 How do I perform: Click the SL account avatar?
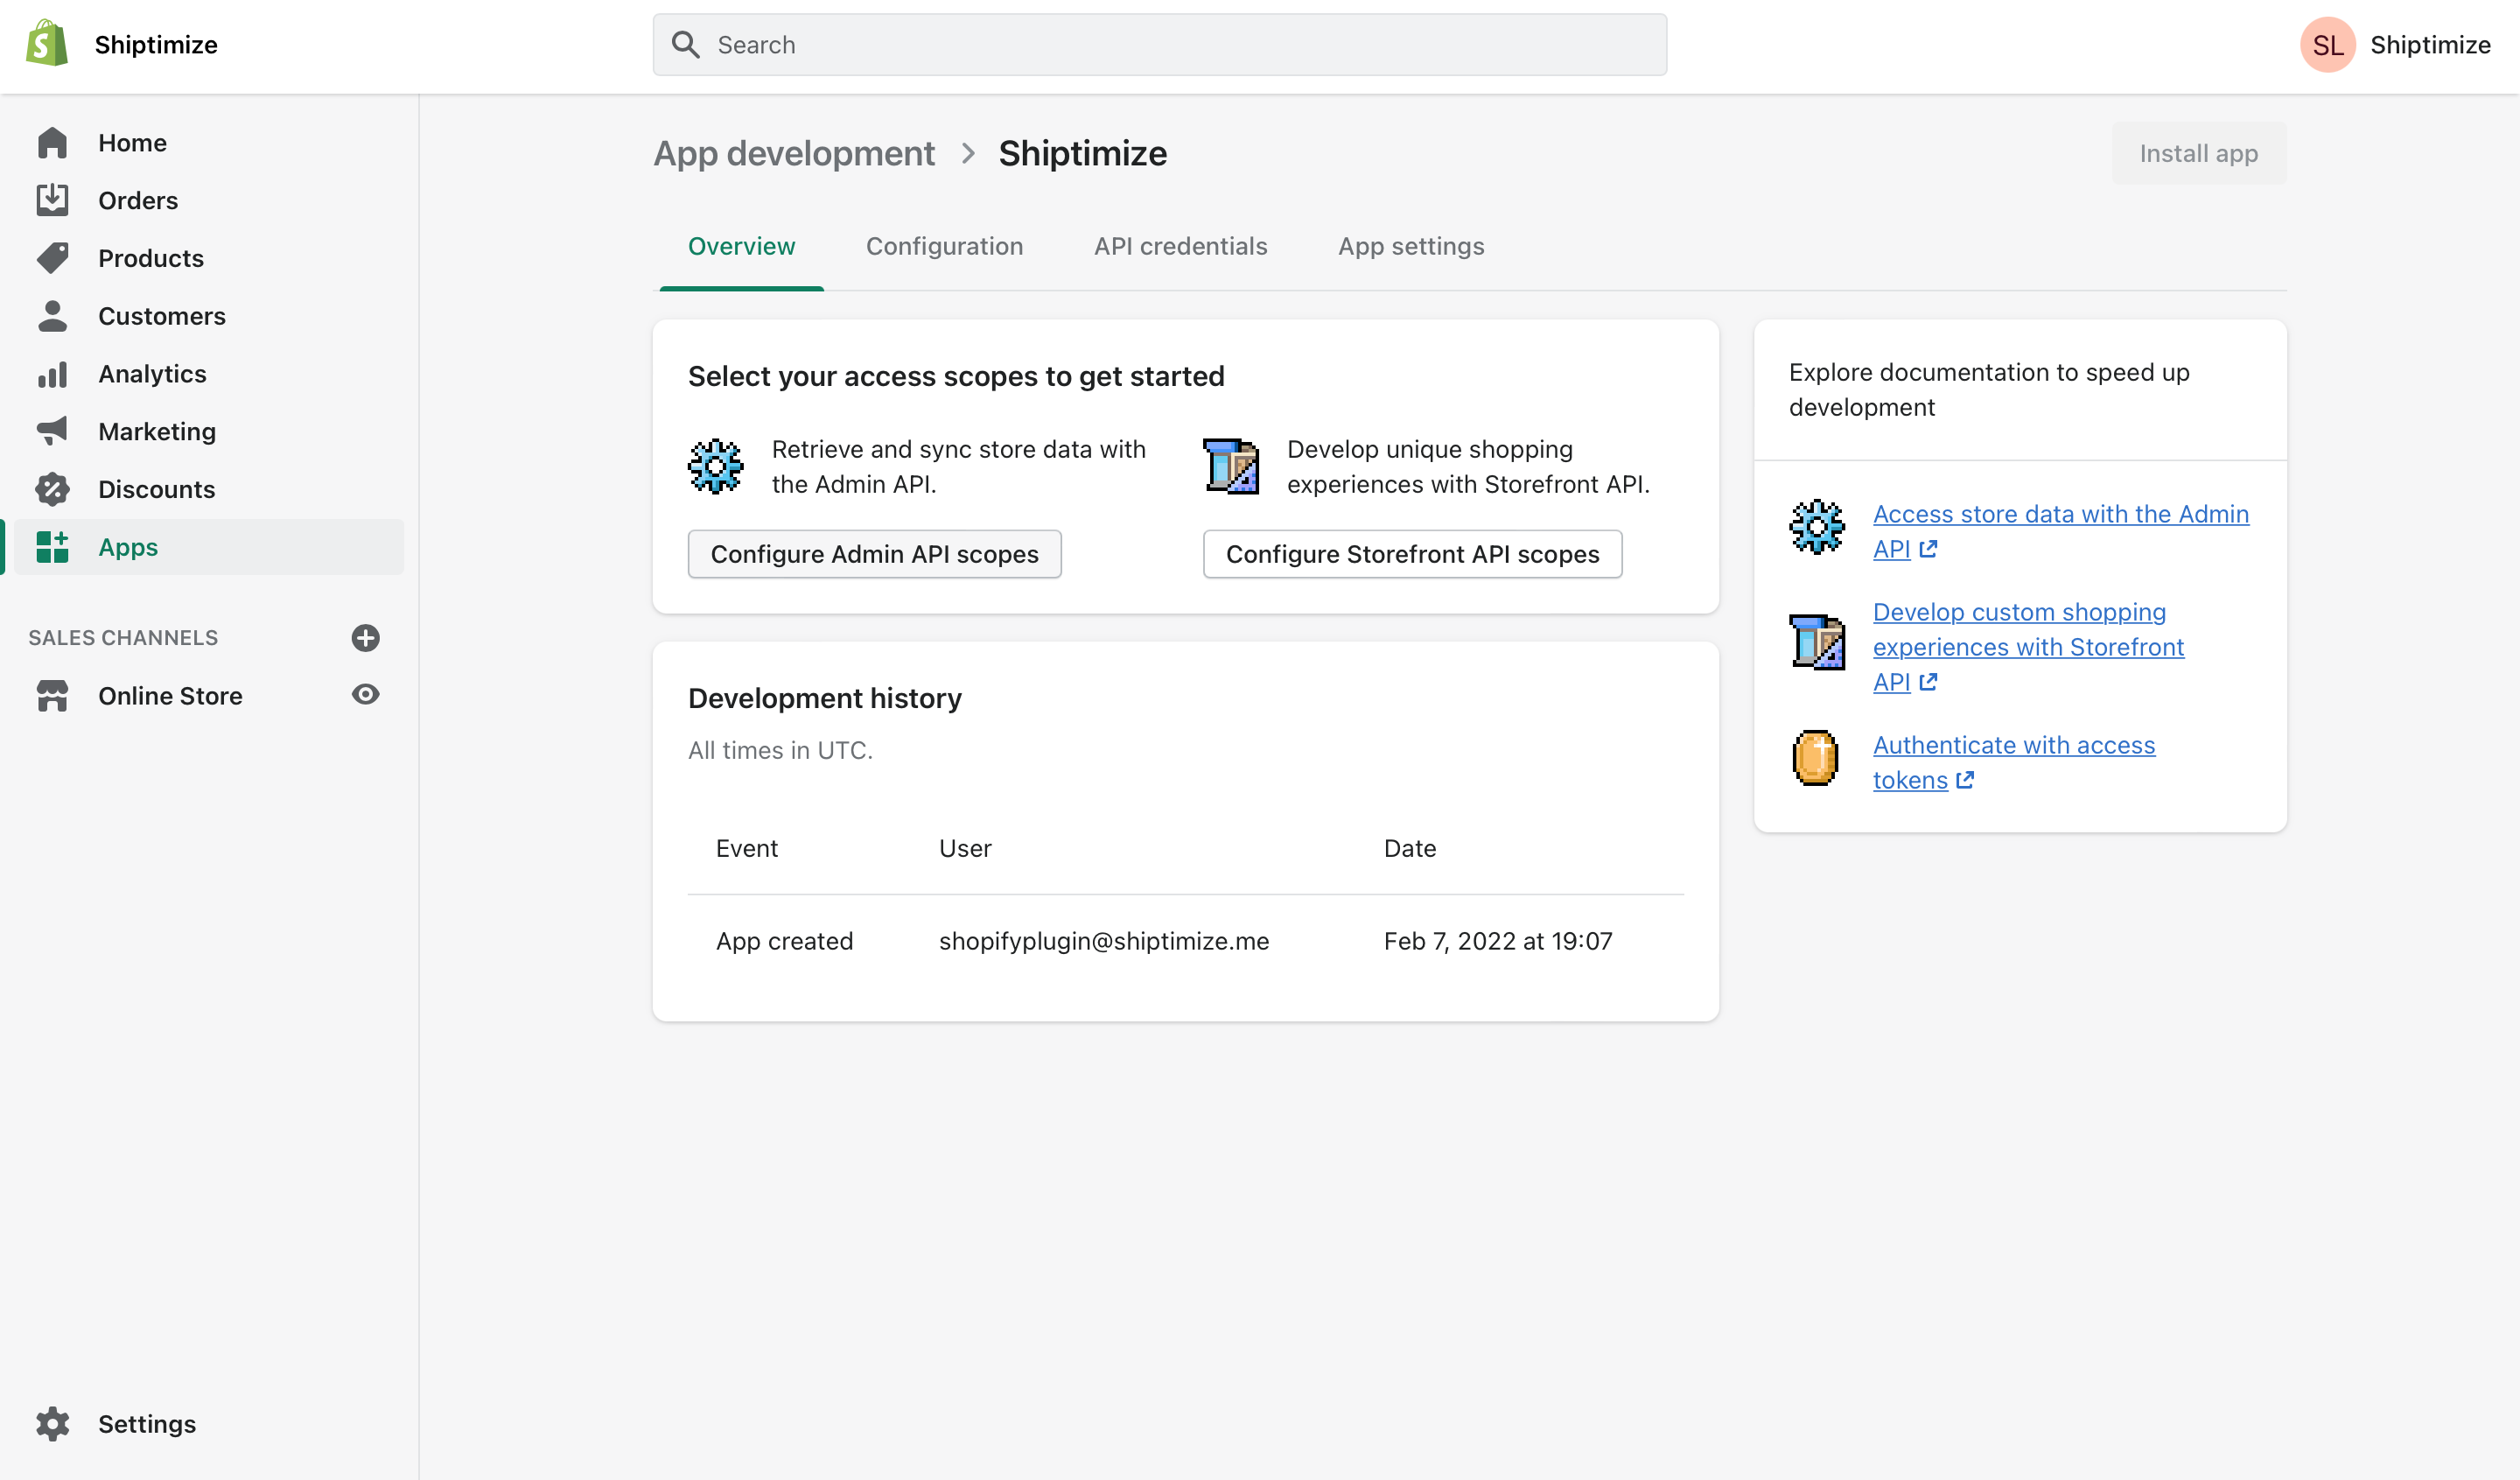click(2327, 44)
